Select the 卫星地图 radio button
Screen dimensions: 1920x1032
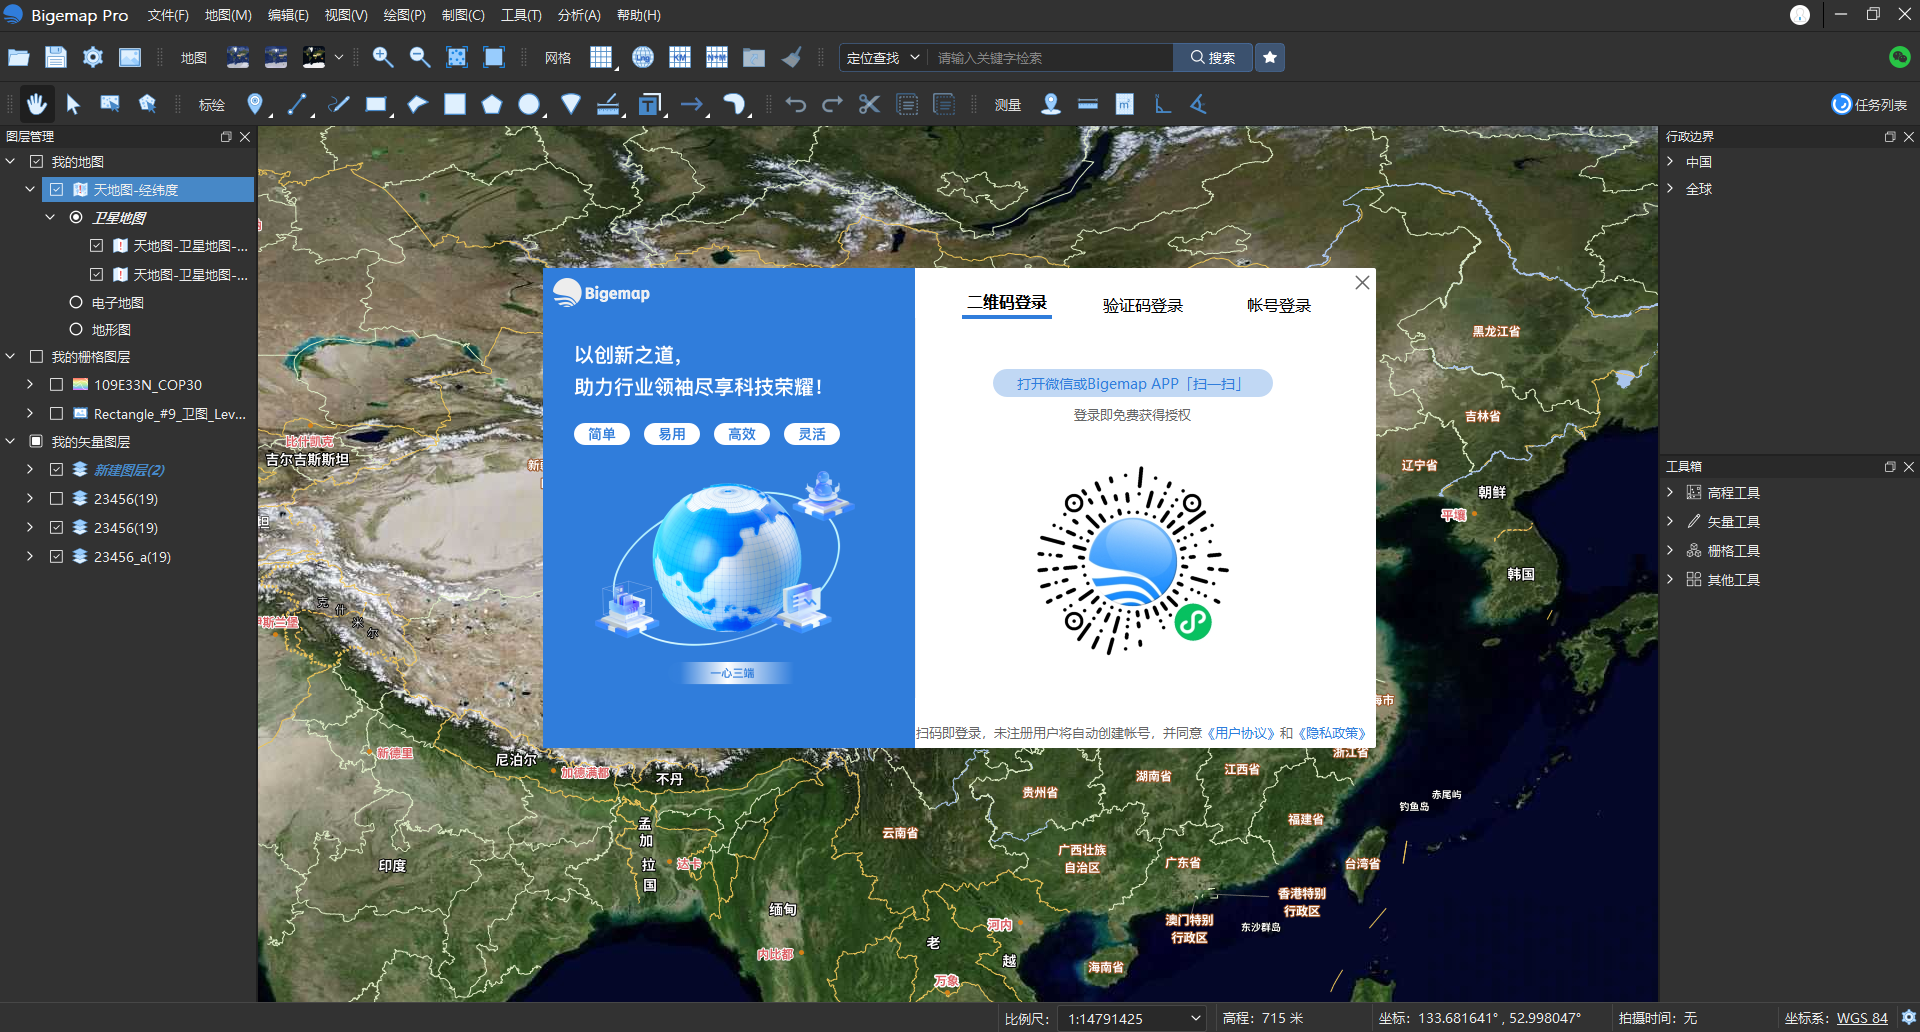pyautogui.click(x=76, y=217)
